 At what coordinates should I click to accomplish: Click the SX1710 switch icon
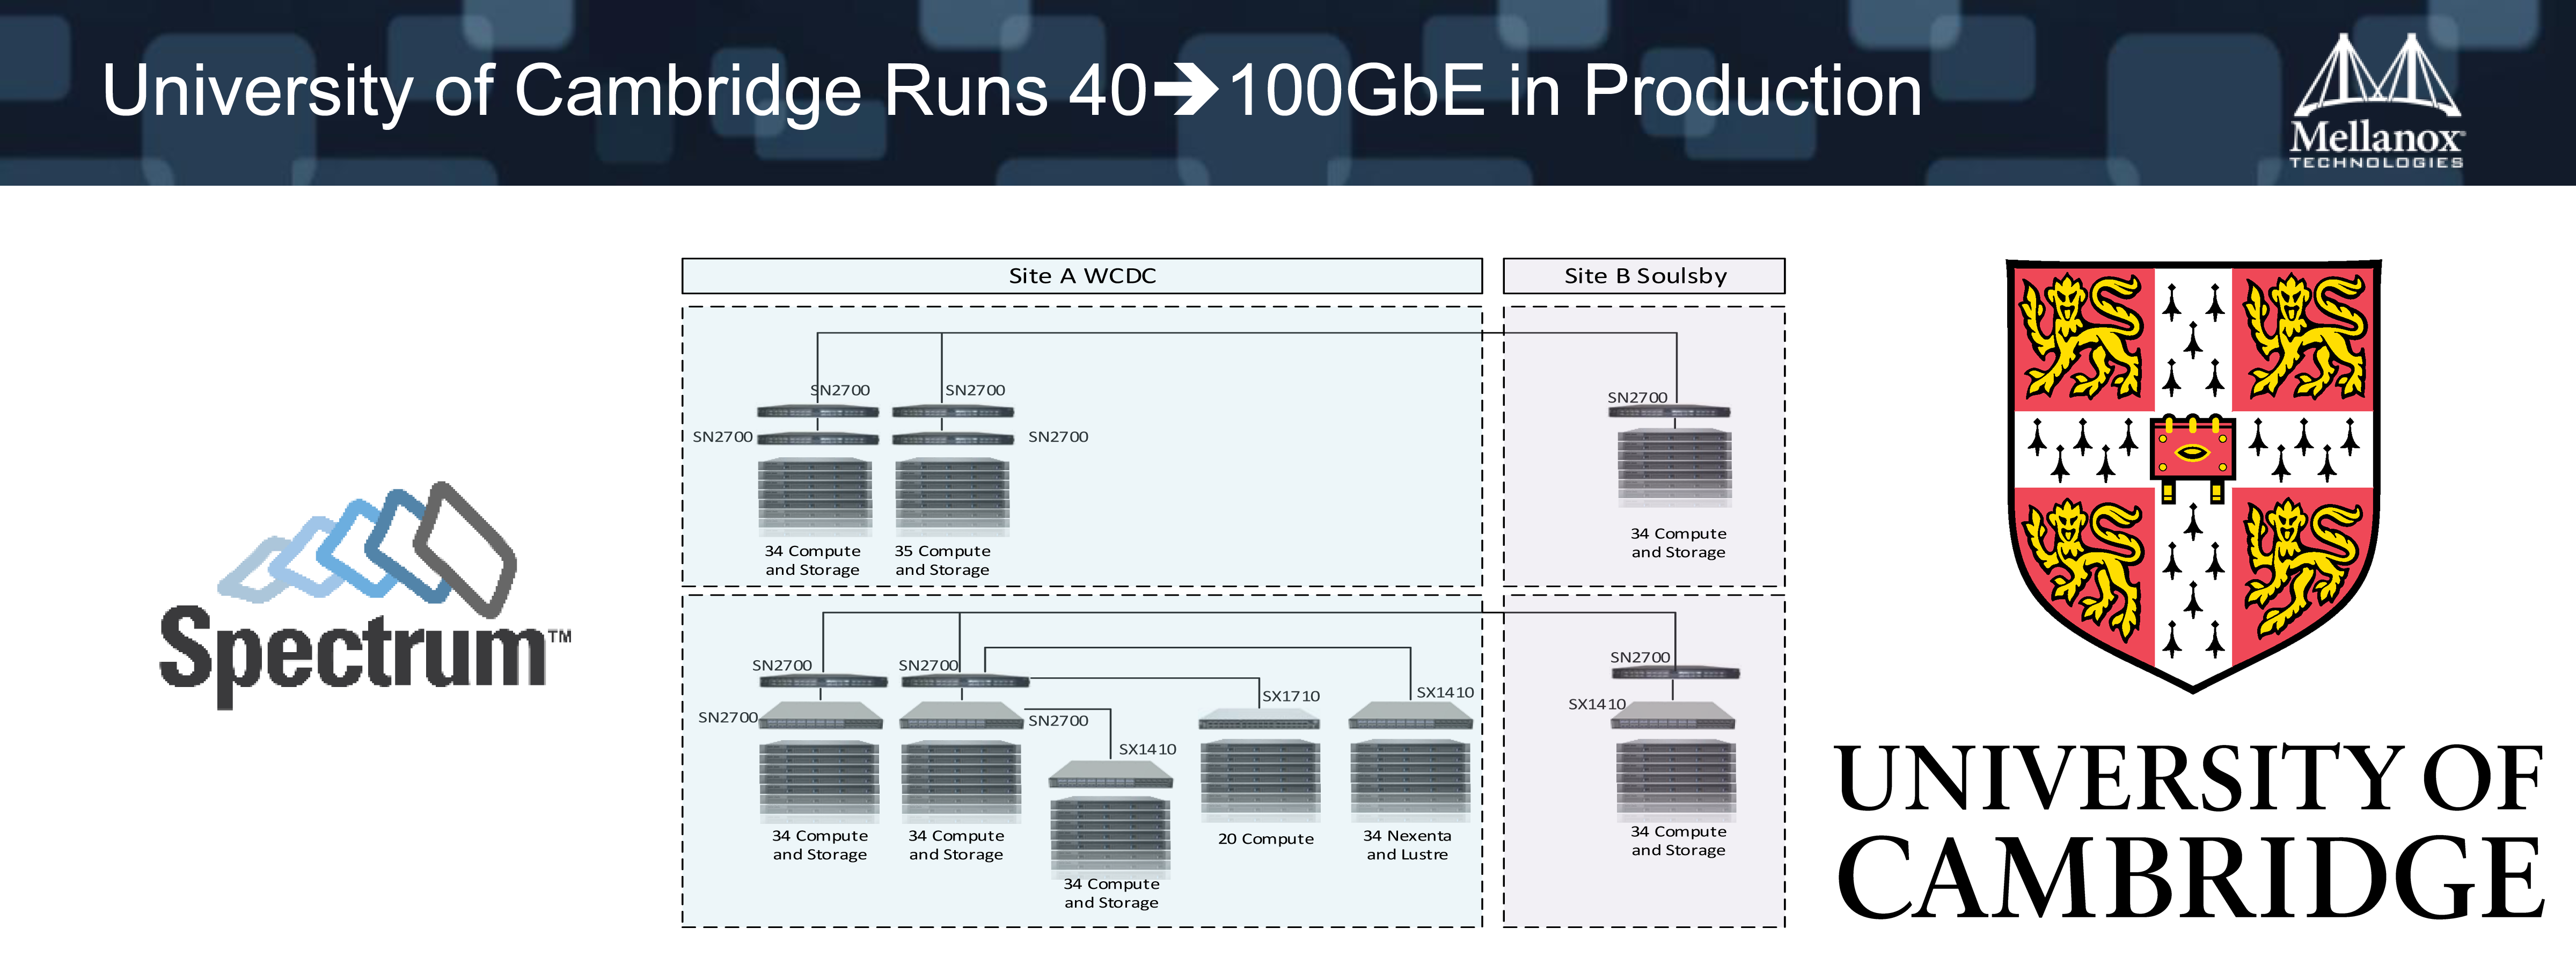tap(1259, 719)
